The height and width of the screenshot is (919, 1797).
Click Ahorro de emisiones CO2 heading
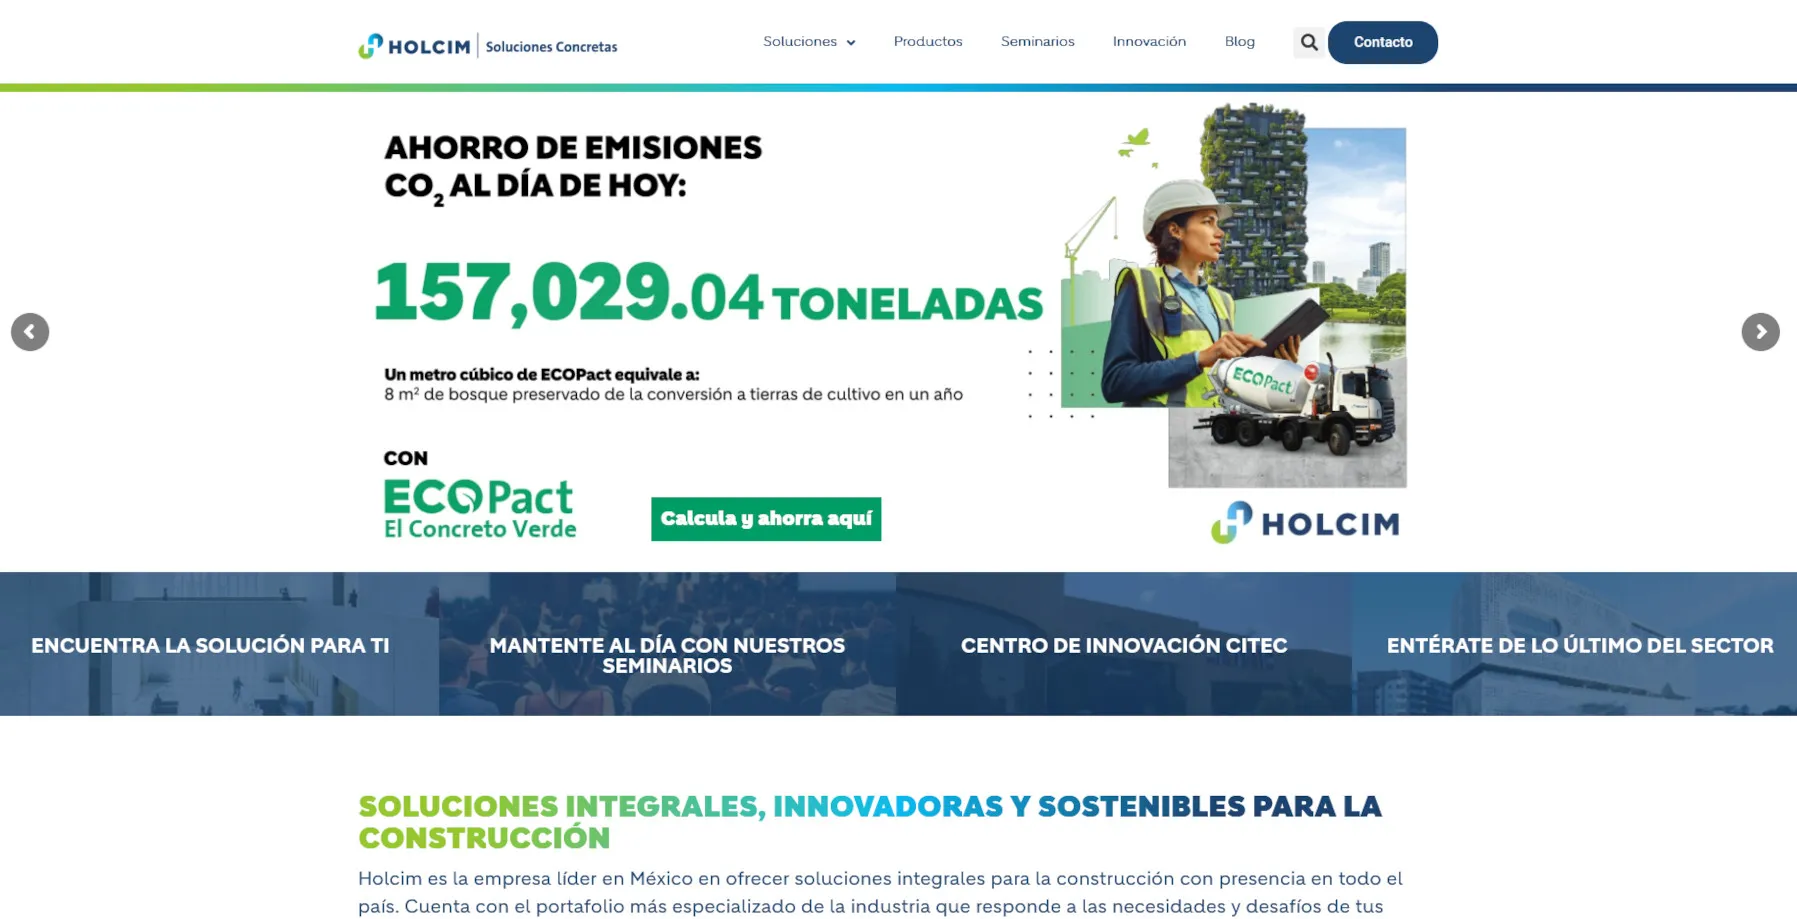[573, 168]
